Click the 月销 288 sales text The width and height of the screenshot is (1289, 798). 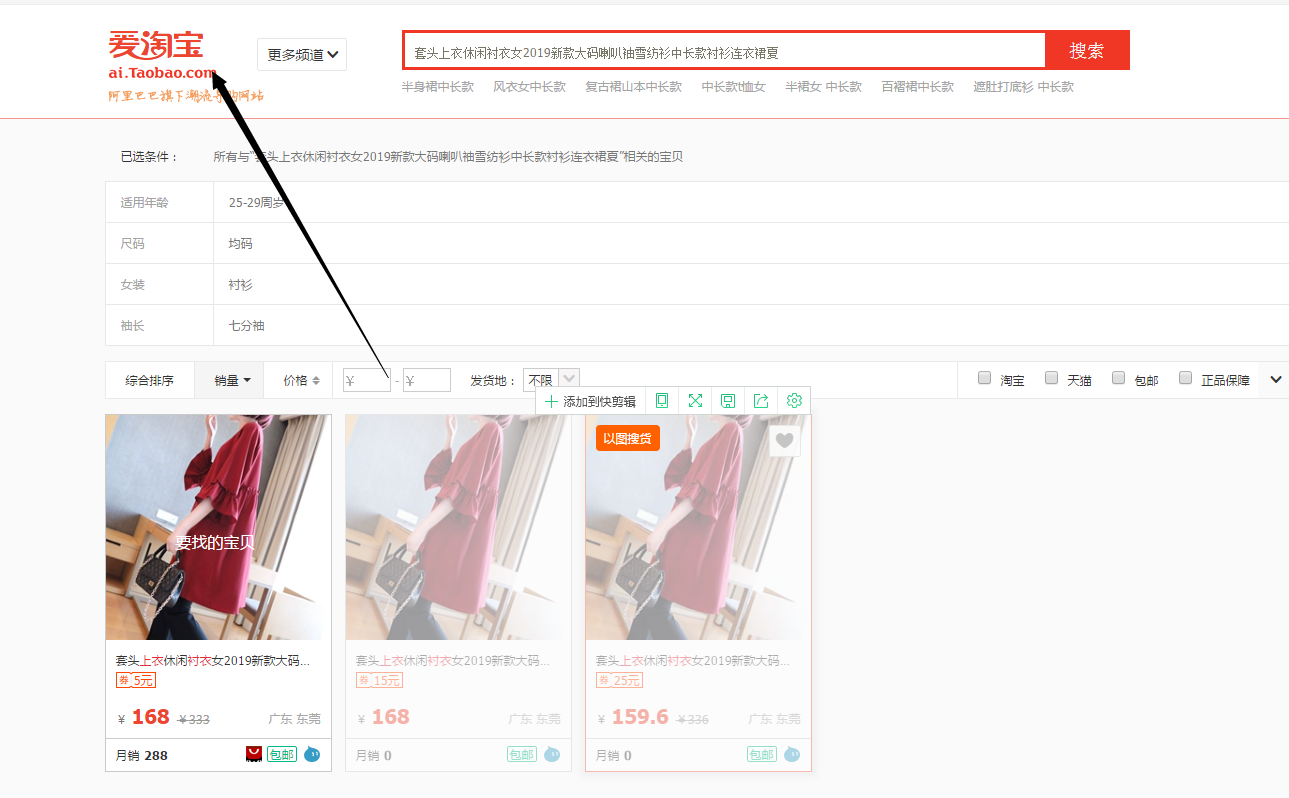pyautogui.click(x=142, y=755)
